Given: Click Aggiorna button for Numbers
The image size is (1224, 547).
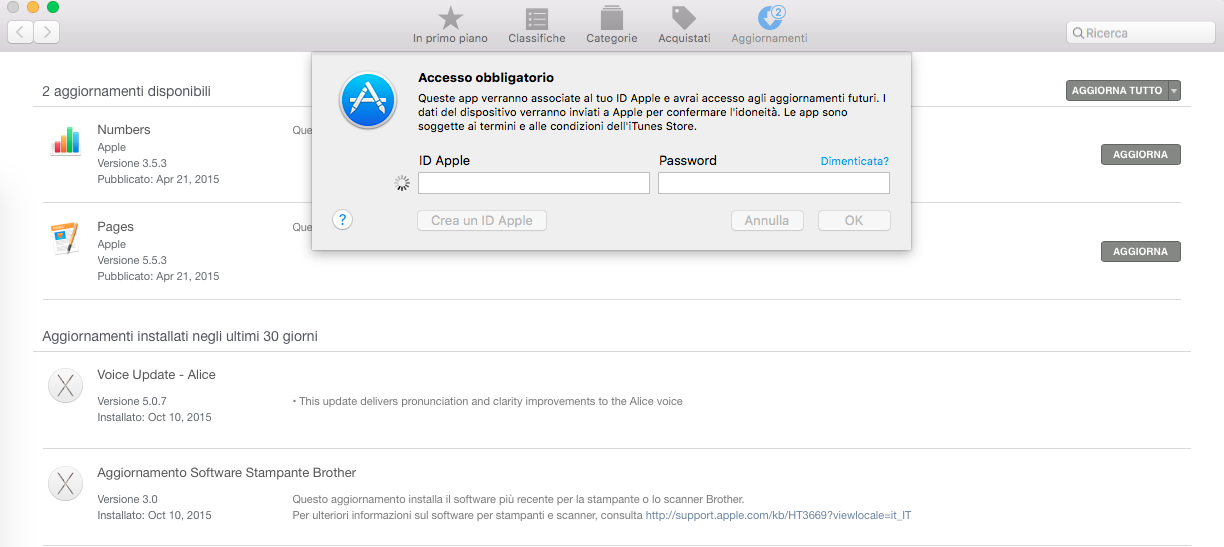Looking at the screenshot, I should point(1140,155).
